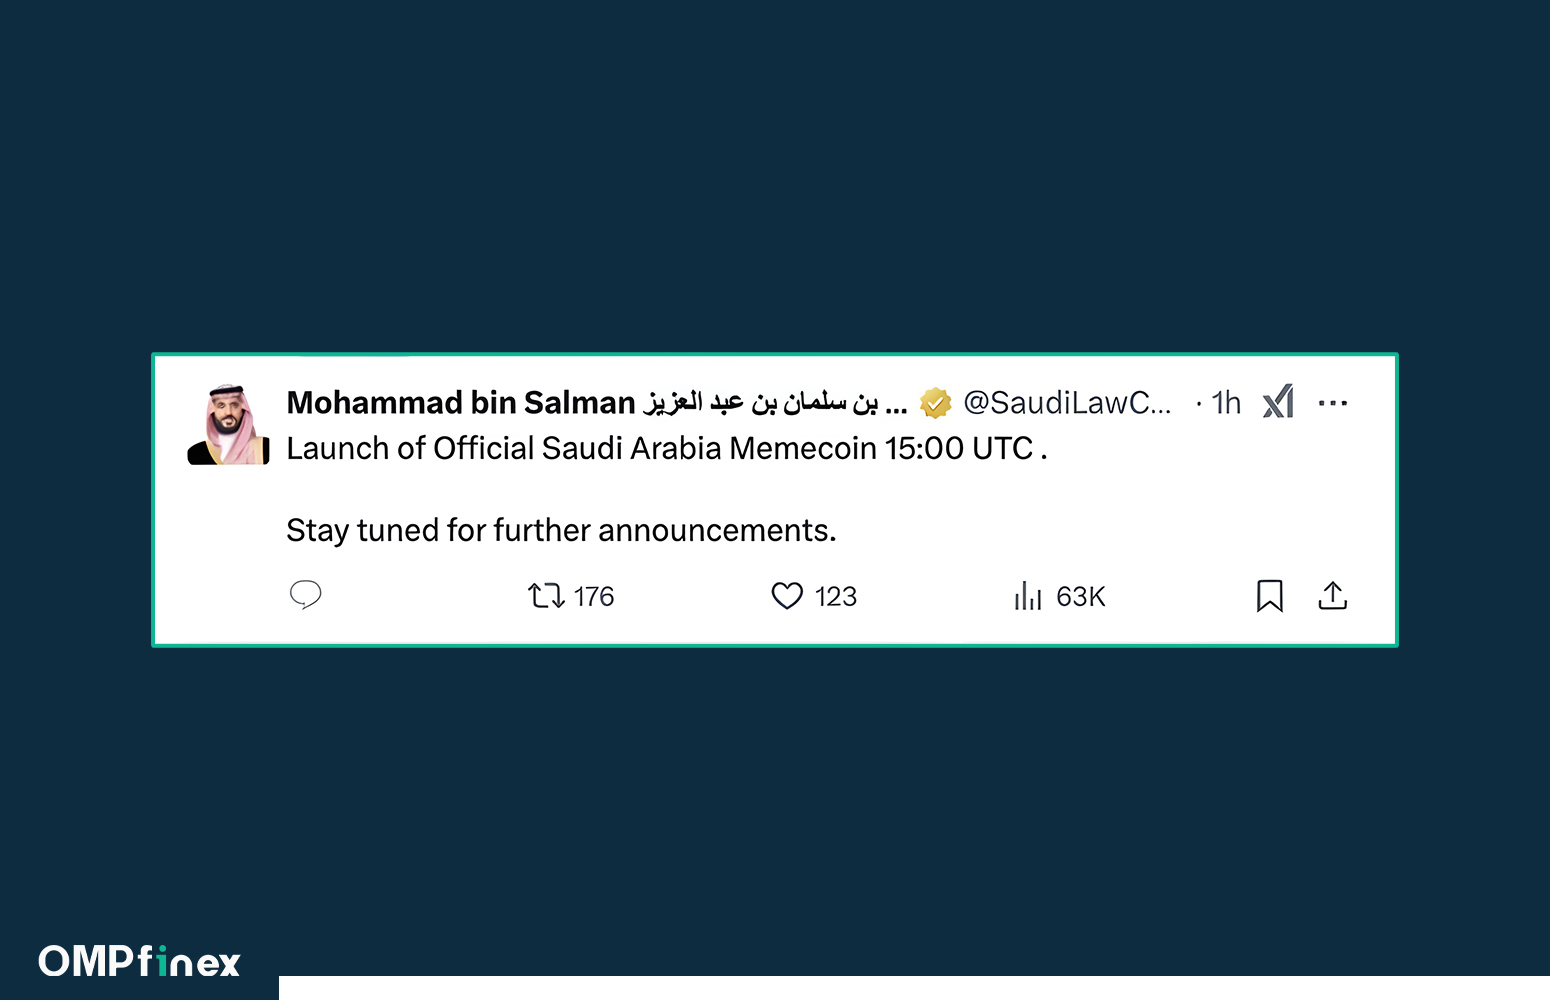Click the OMPfinex logo
The image size is (1550, 1000).
coord(139,962)
